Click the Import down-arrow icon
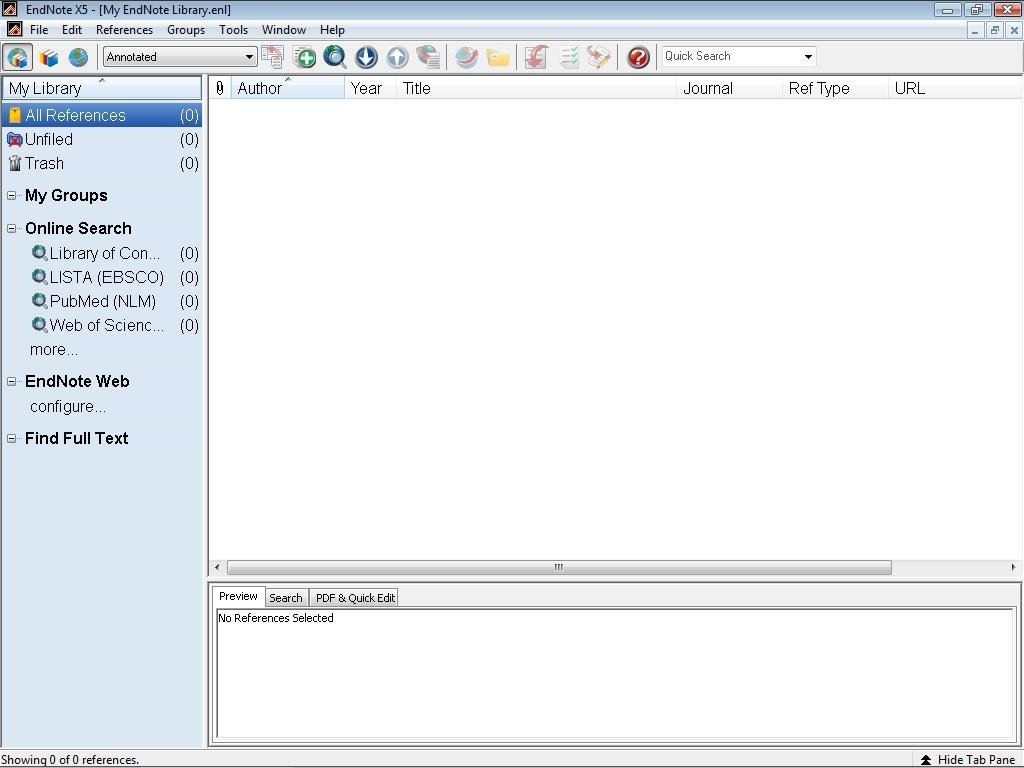The image size is (1024, 768). point(366,57)
